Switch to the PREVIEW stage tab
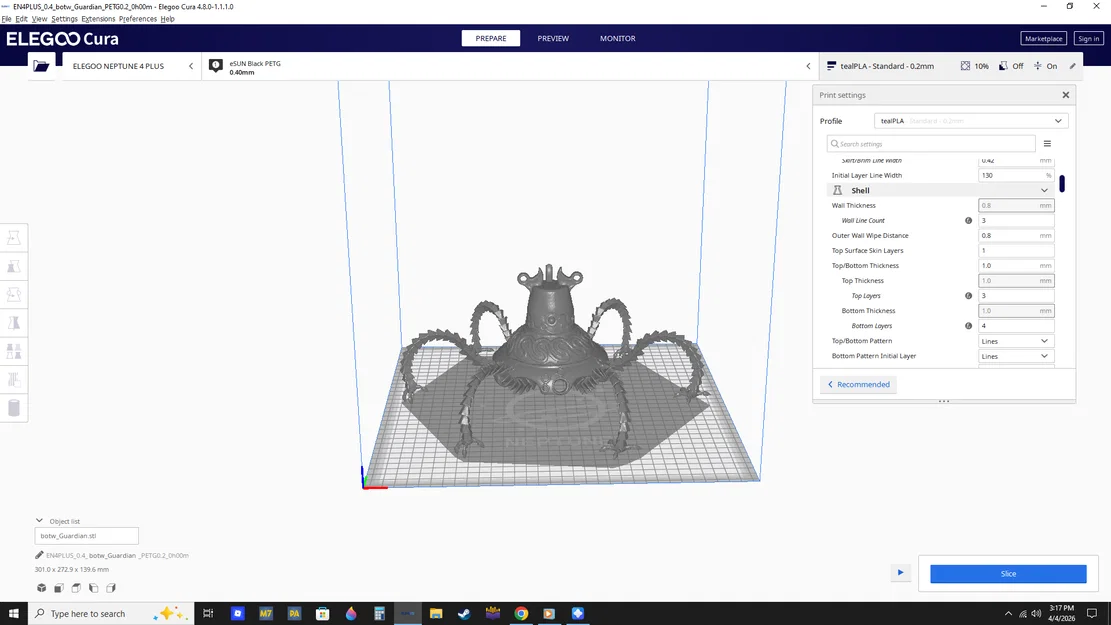The height and width of the screenshot is (625, 1111). tap(553, 38)
